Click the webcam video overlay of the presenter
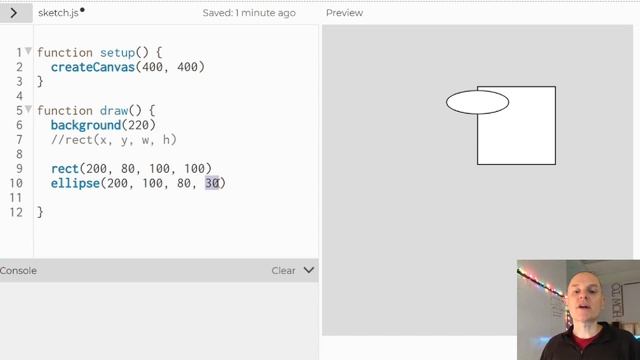This screenshot has width=640, height=360. [x=578, y=310]
